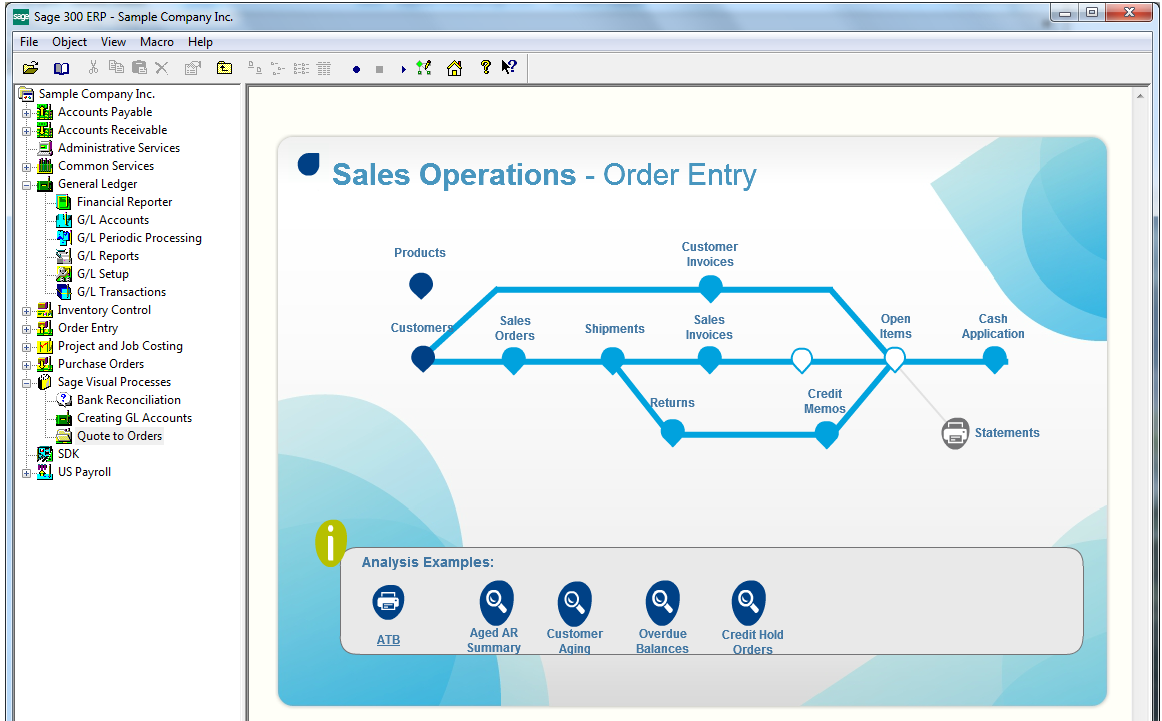1162x721 pixels.
Task: Open the View menu
Action: [x=113, y=41]
